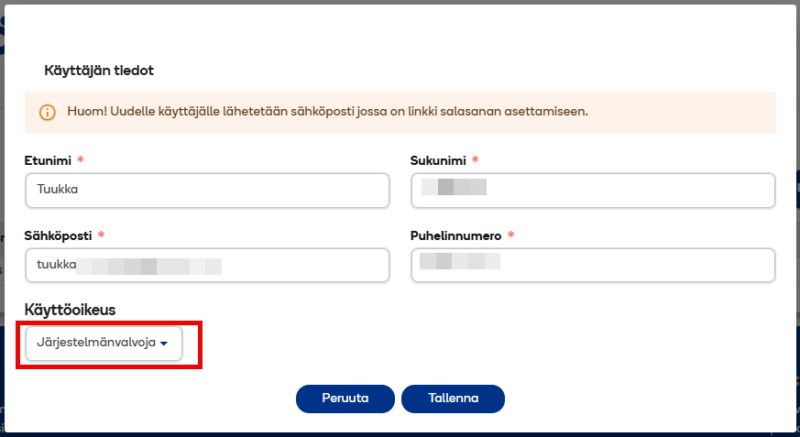Click the Sähköposti label text
Image resolution: width=800 pixels, height=437 pixels.
point(58,236)
